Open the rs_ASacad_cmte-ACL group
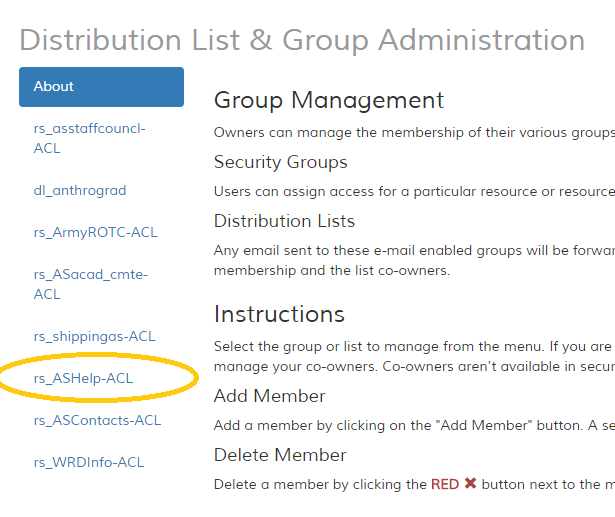This screenshot has height=517, width=615. 91,284
